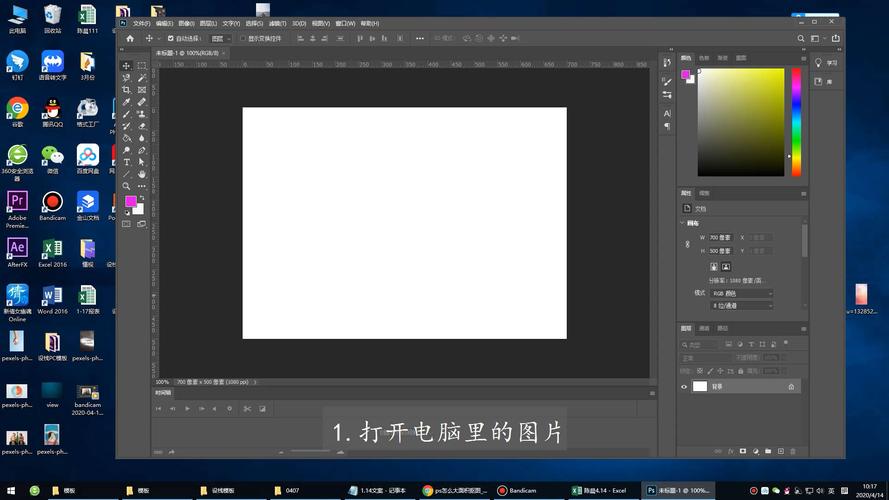889x500 pixels.
Task: Open the Libraries panel icon
Action: click(818, 82)
